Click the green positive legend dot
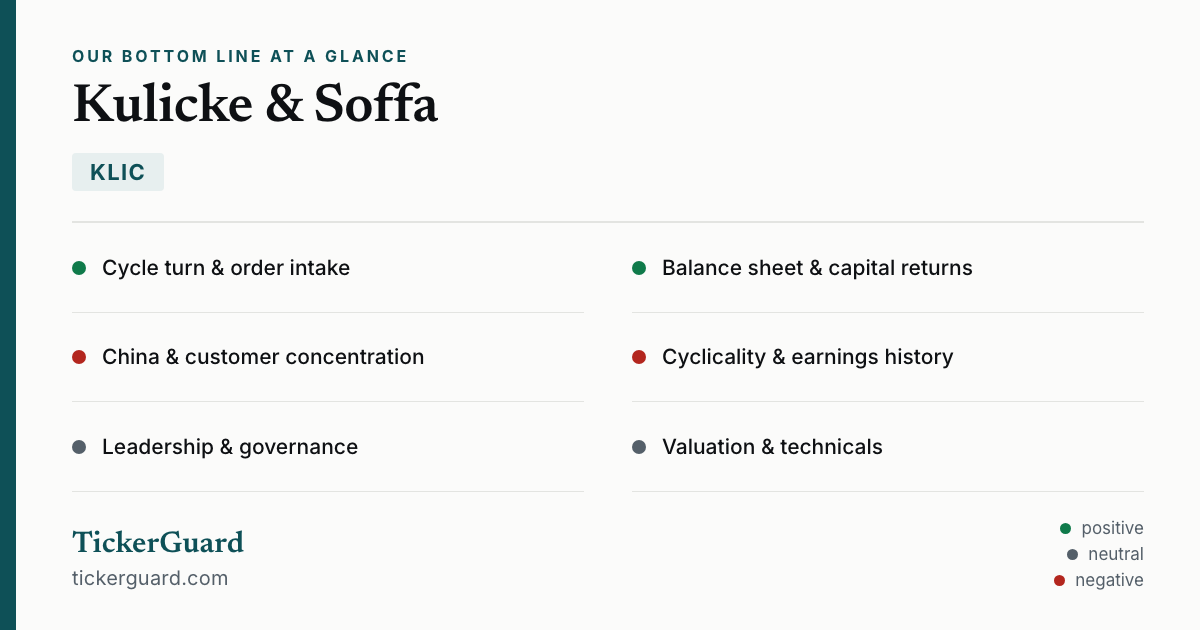Image resolution: width=1200 pixels, height=630 pixels. [x=1065, y=528]
